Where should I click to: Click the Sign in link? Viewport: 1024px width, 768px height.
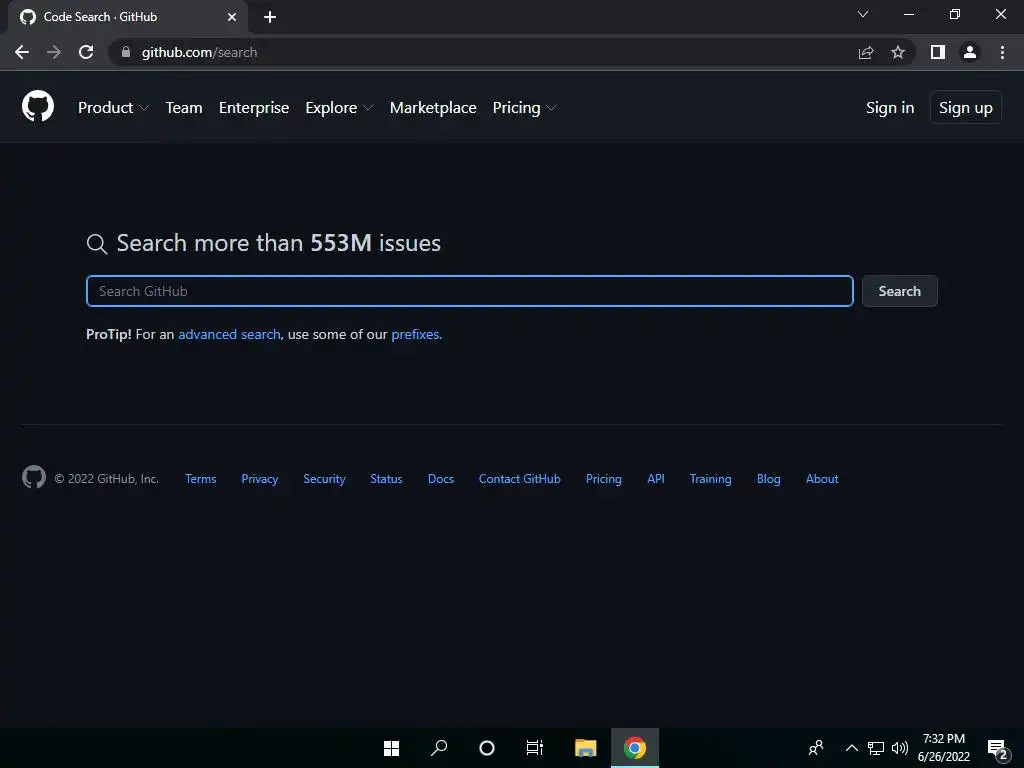click(889, 108)
